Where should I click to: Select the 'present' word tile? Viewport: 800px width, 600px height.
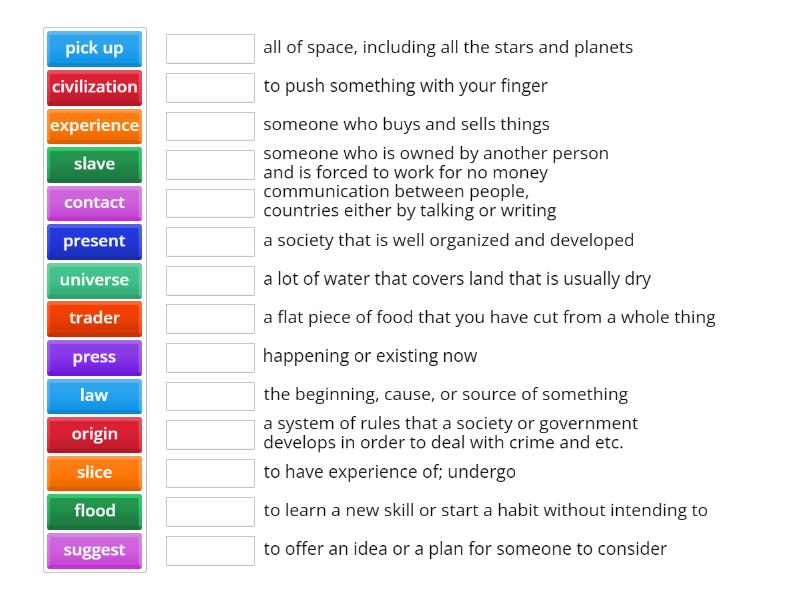tap(94, 241)
